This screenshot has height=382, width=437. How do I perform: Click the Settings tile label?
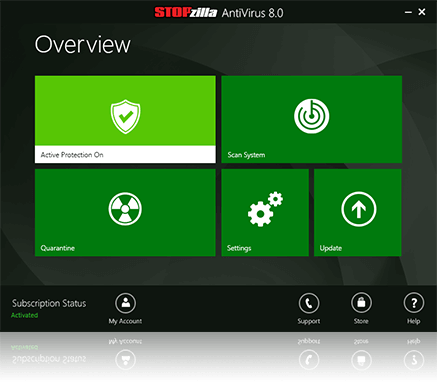coord(239,248)
